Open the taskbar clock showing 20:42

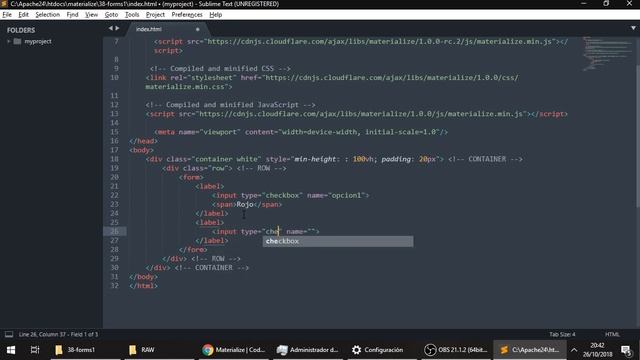click(x=598, y=350)
